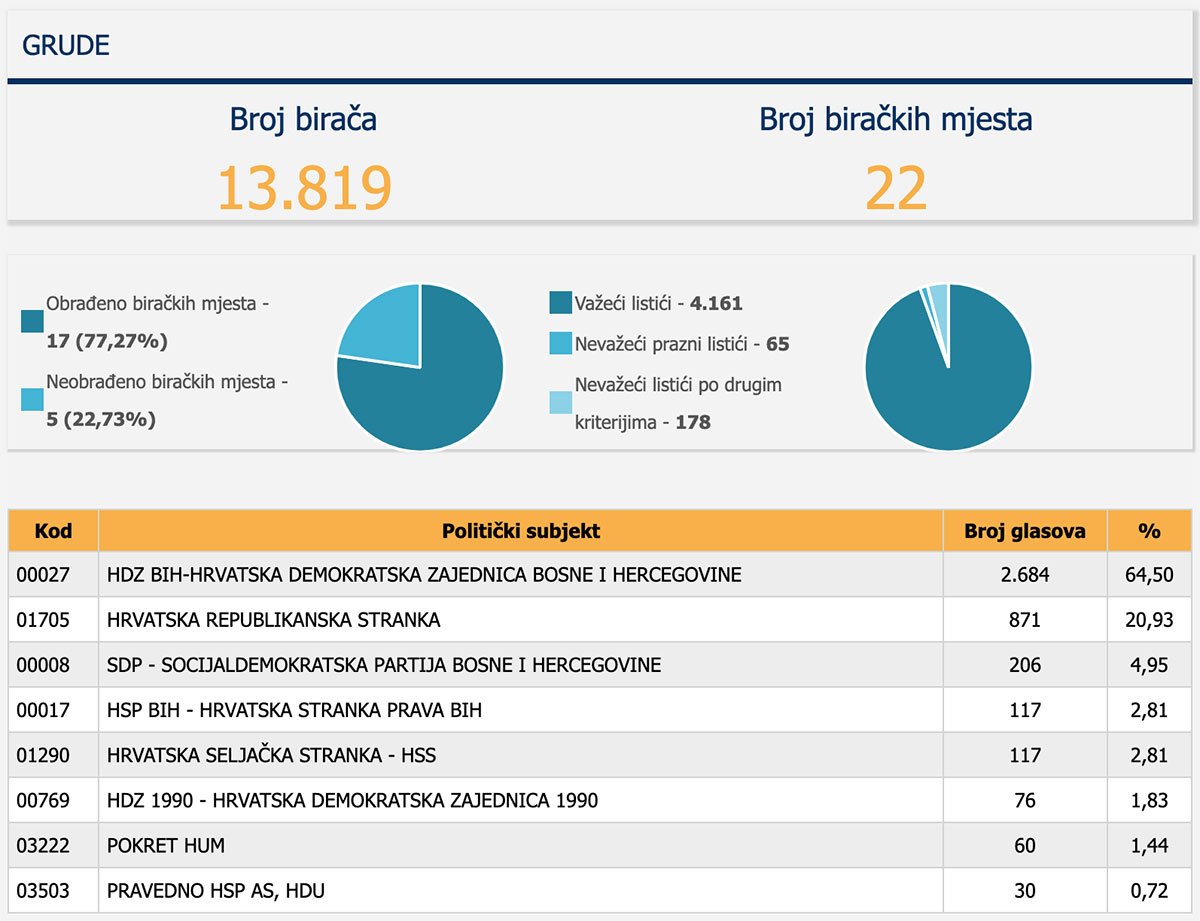Viewport: 1200px width, 921px height.
Task: Click the 'Važeći listići' legend color swatch
Action: [560, 303]
